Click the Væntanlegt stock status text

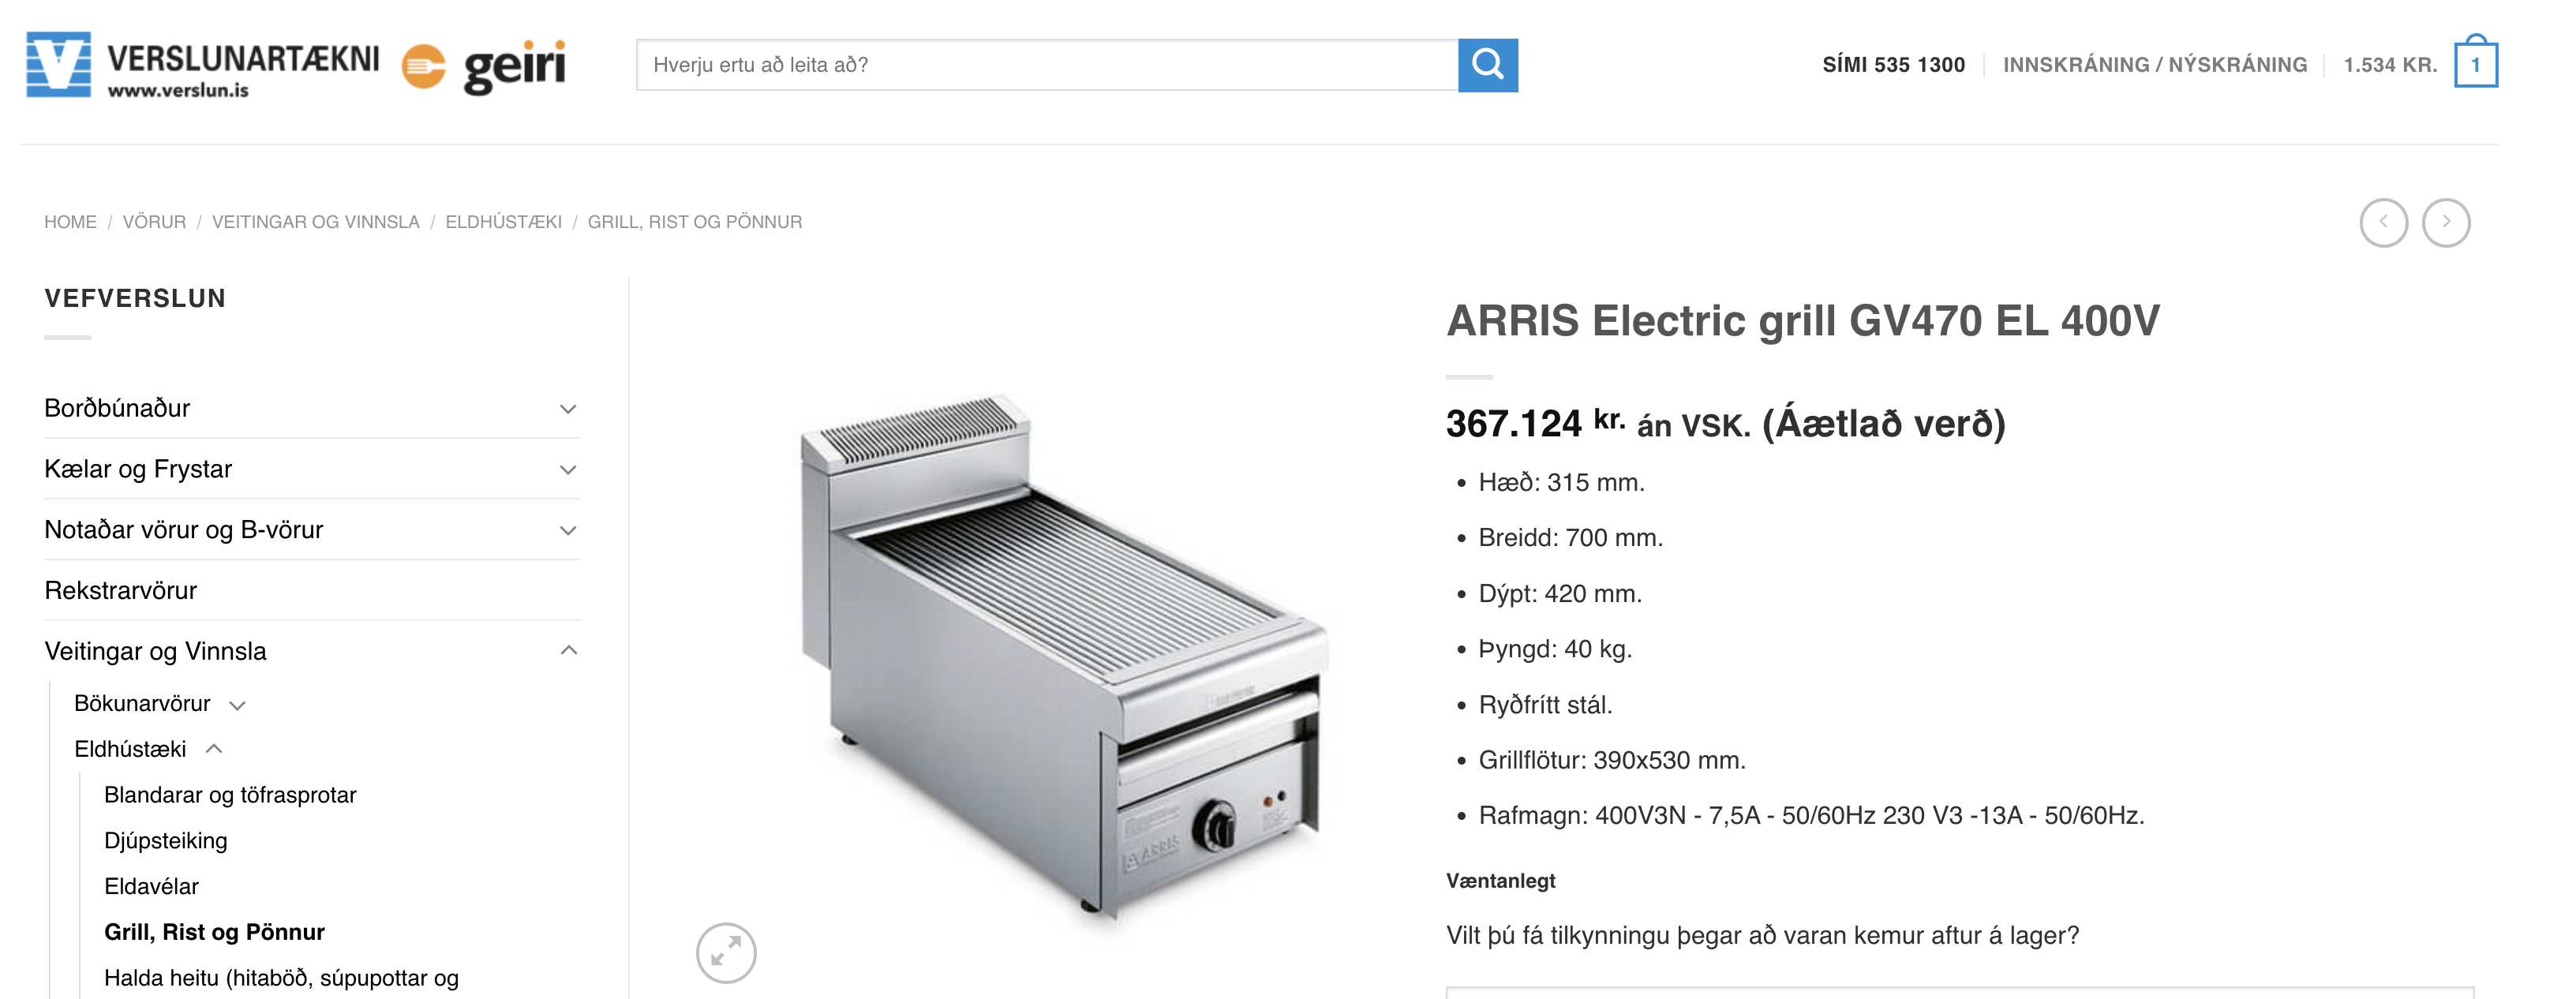[x=1500, y=881]
